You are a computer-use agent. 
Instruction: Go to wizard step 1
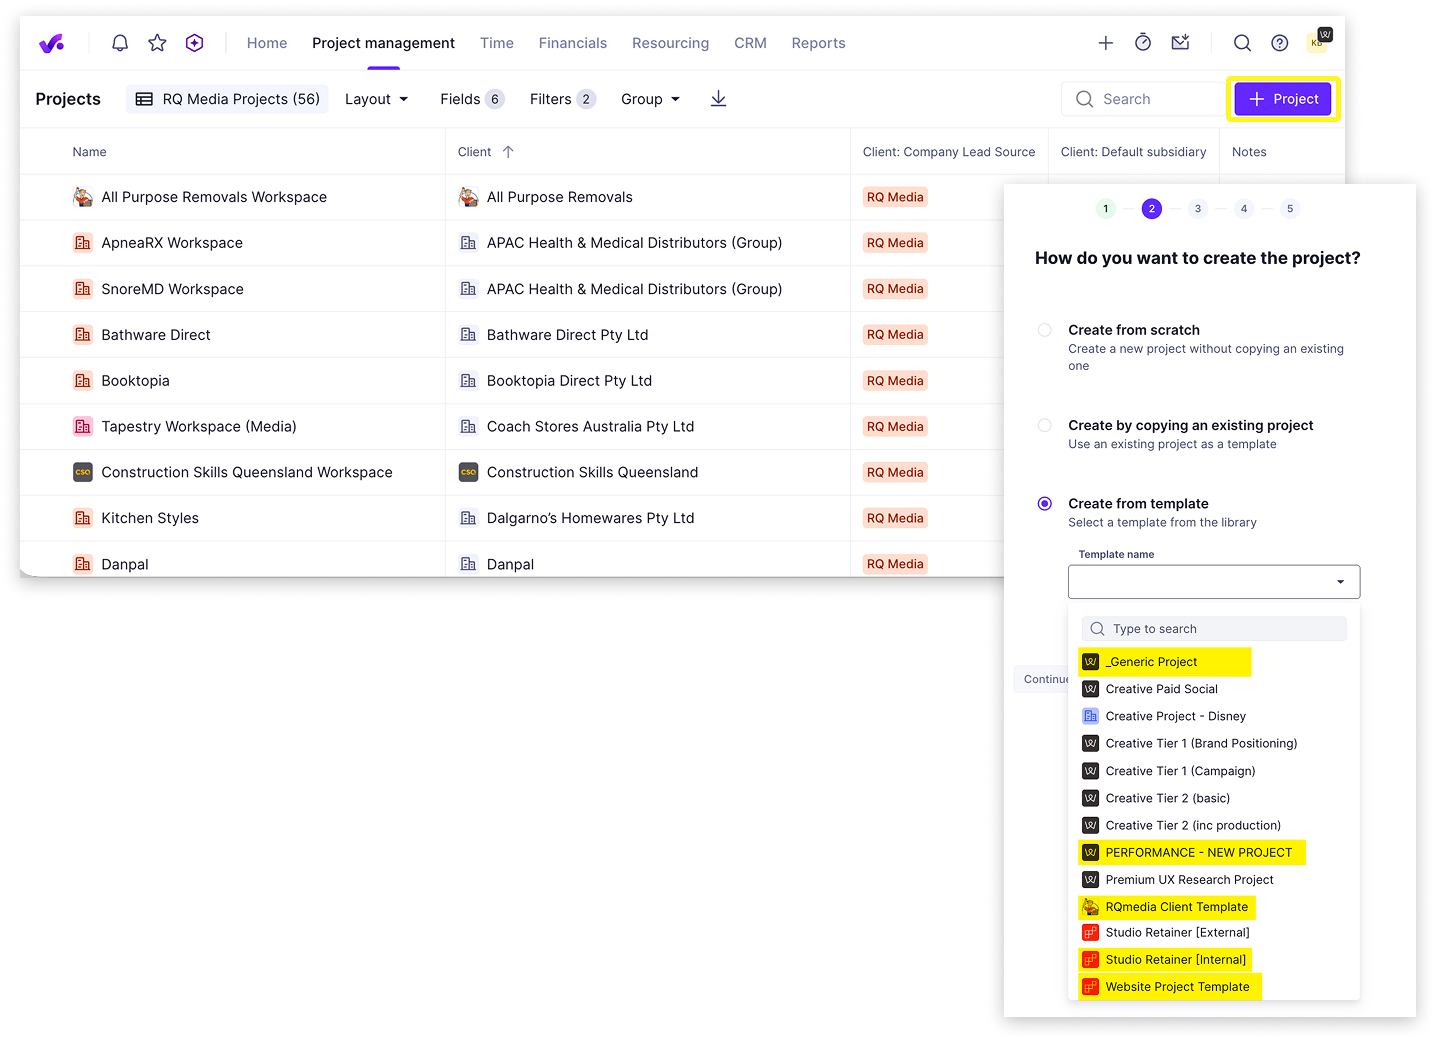coord(1106,209)
